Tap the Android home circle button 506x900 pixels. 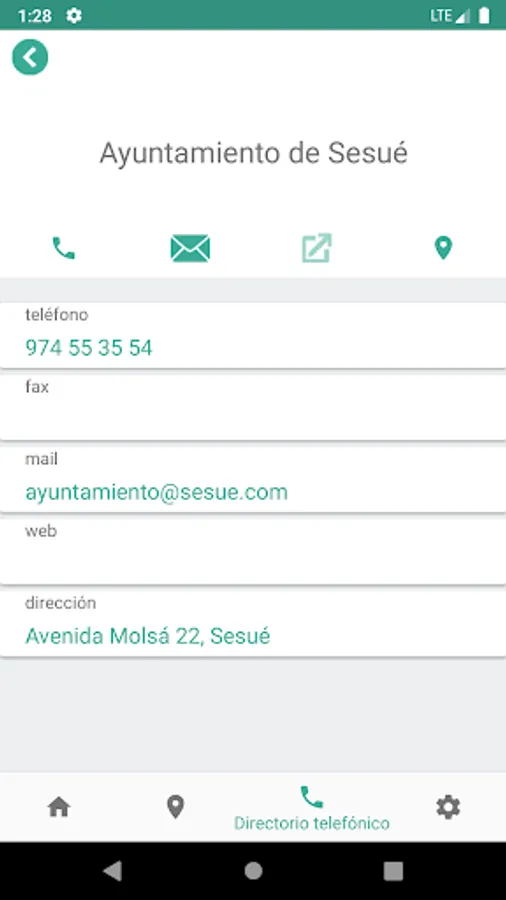click(253, 871)
